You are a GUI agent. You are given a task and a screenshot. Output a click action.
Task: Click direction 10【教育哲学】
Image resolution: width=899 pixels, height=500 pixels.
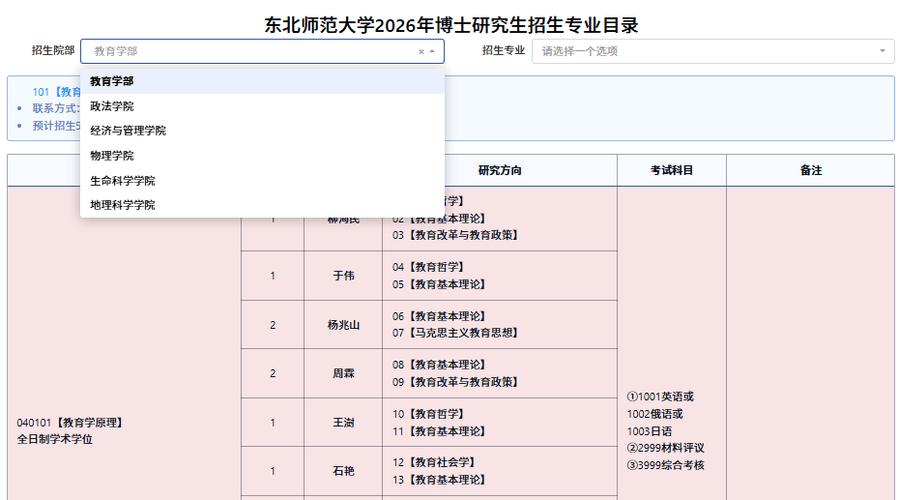click(428, 414)
